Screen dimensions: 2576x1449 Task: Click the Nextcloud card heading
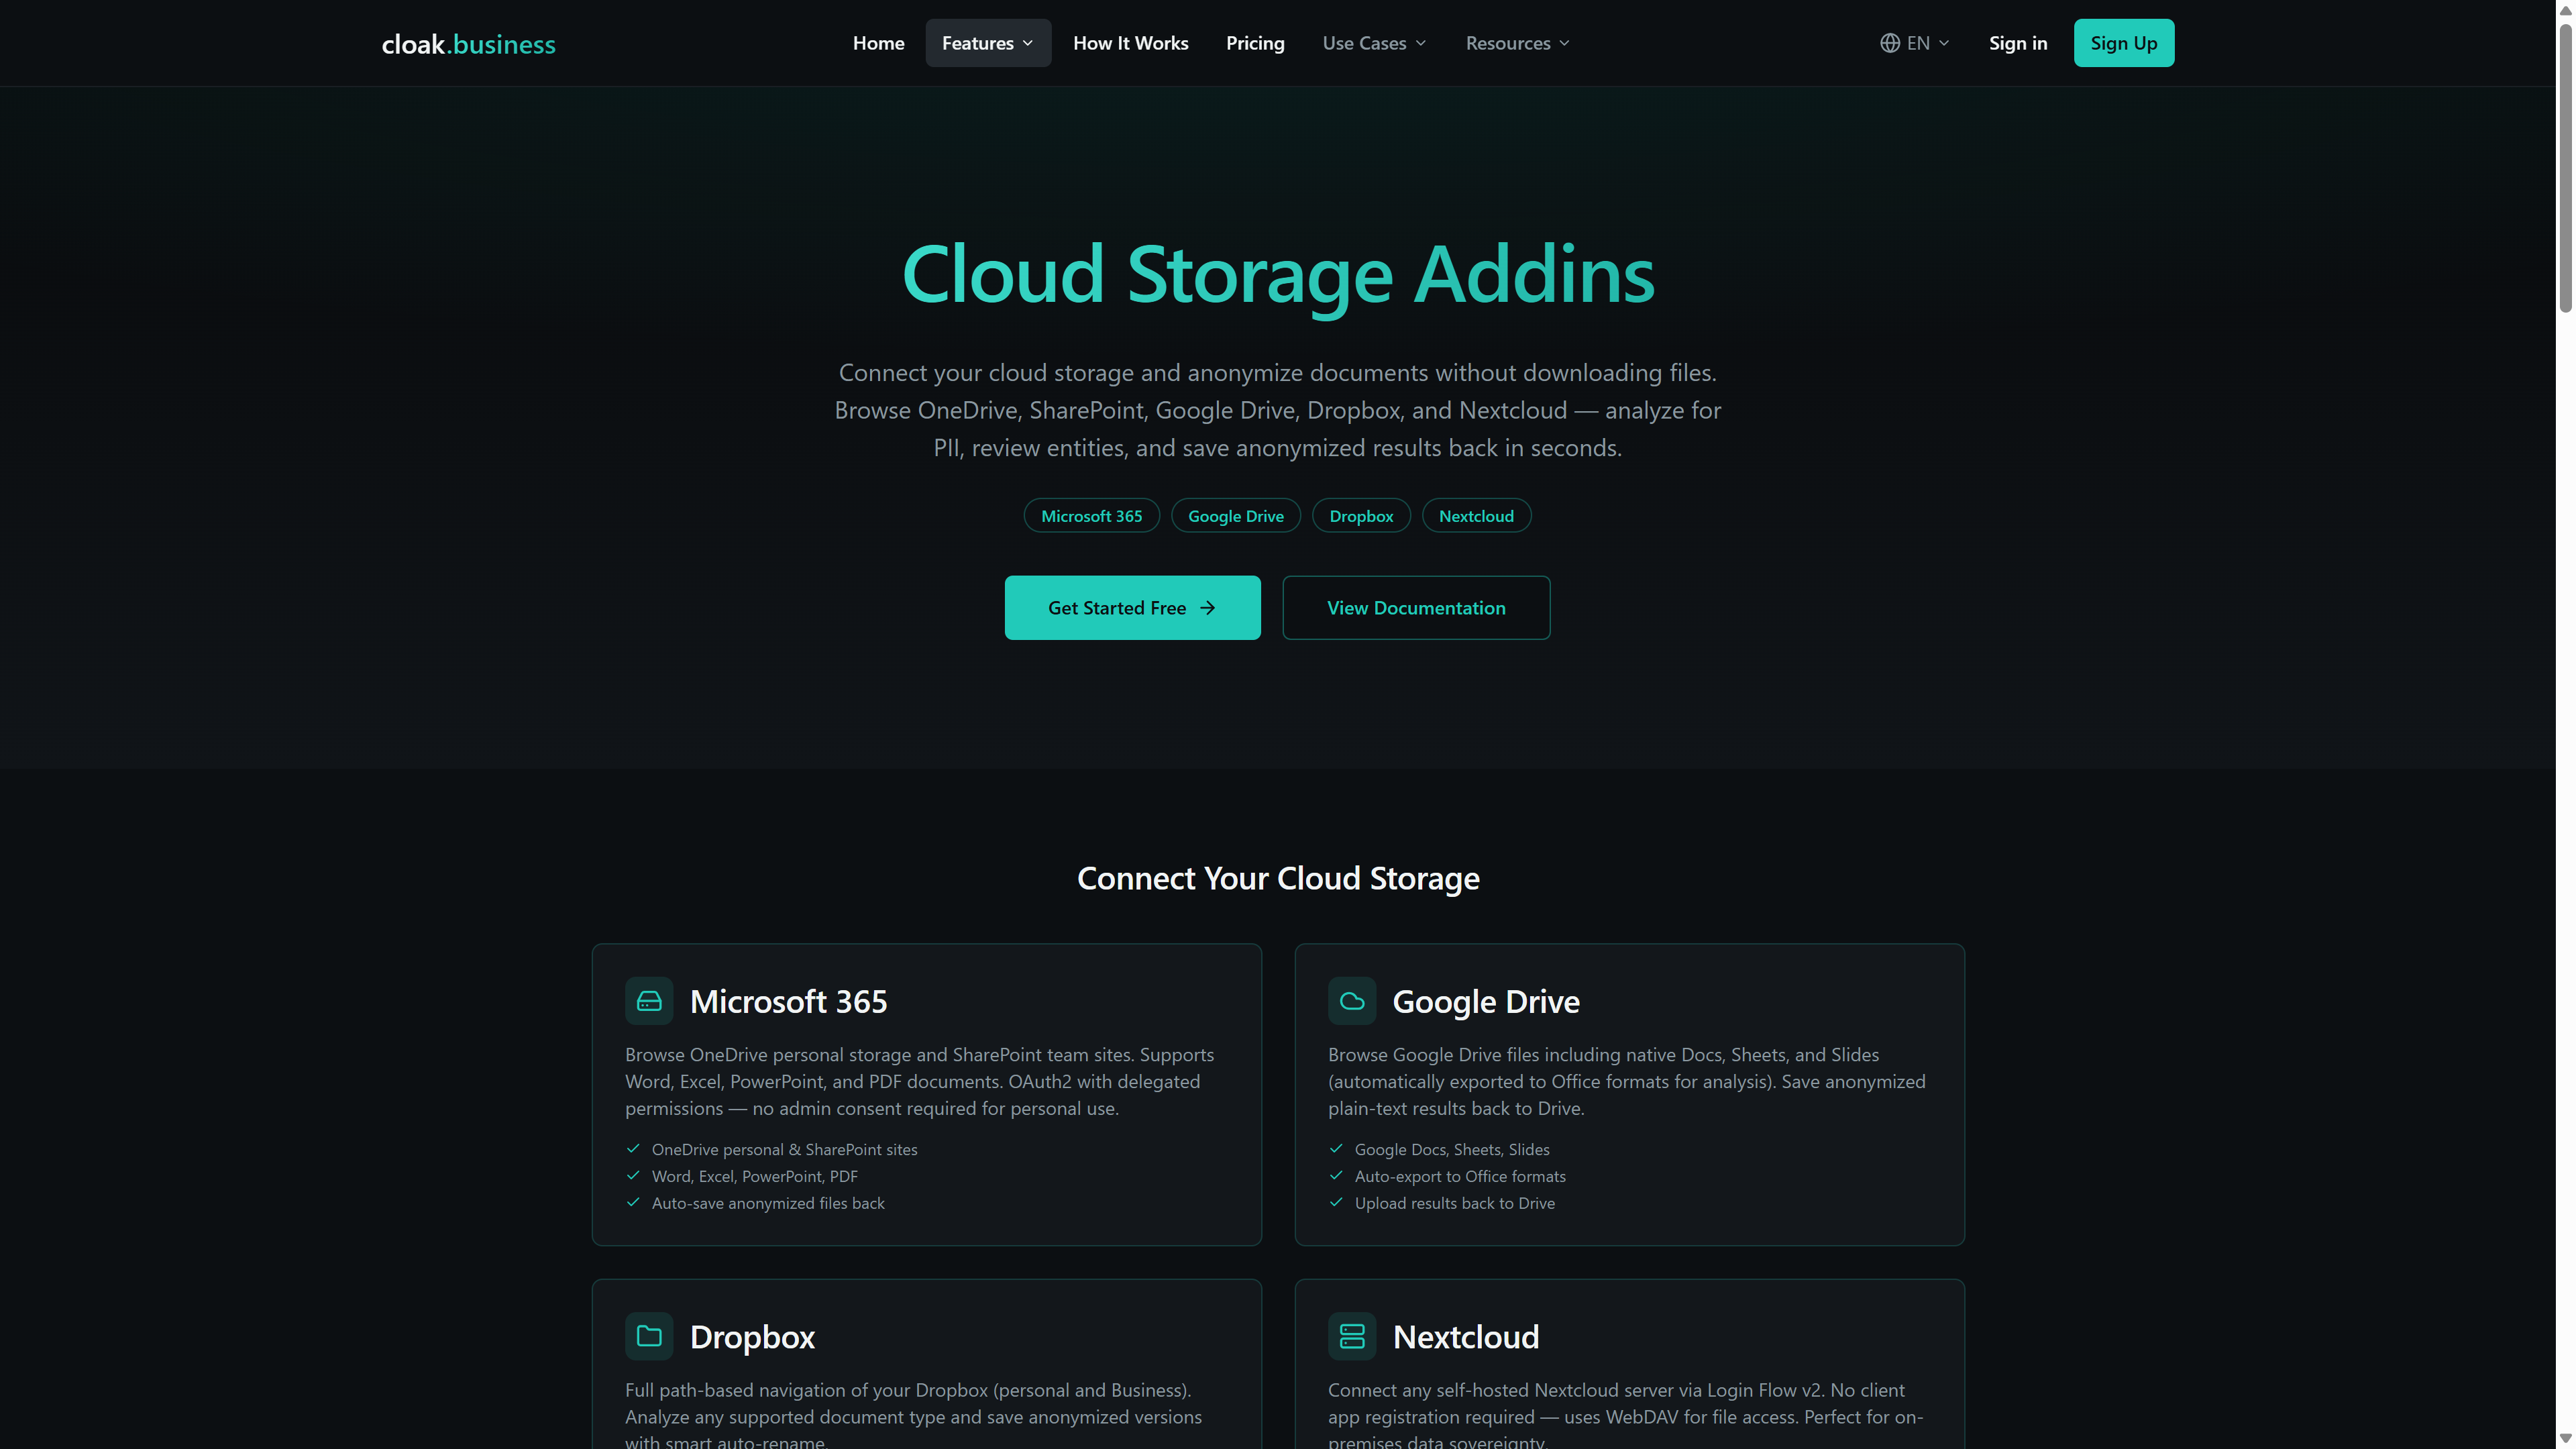pyautogui.click(x=1466, y=1337)
